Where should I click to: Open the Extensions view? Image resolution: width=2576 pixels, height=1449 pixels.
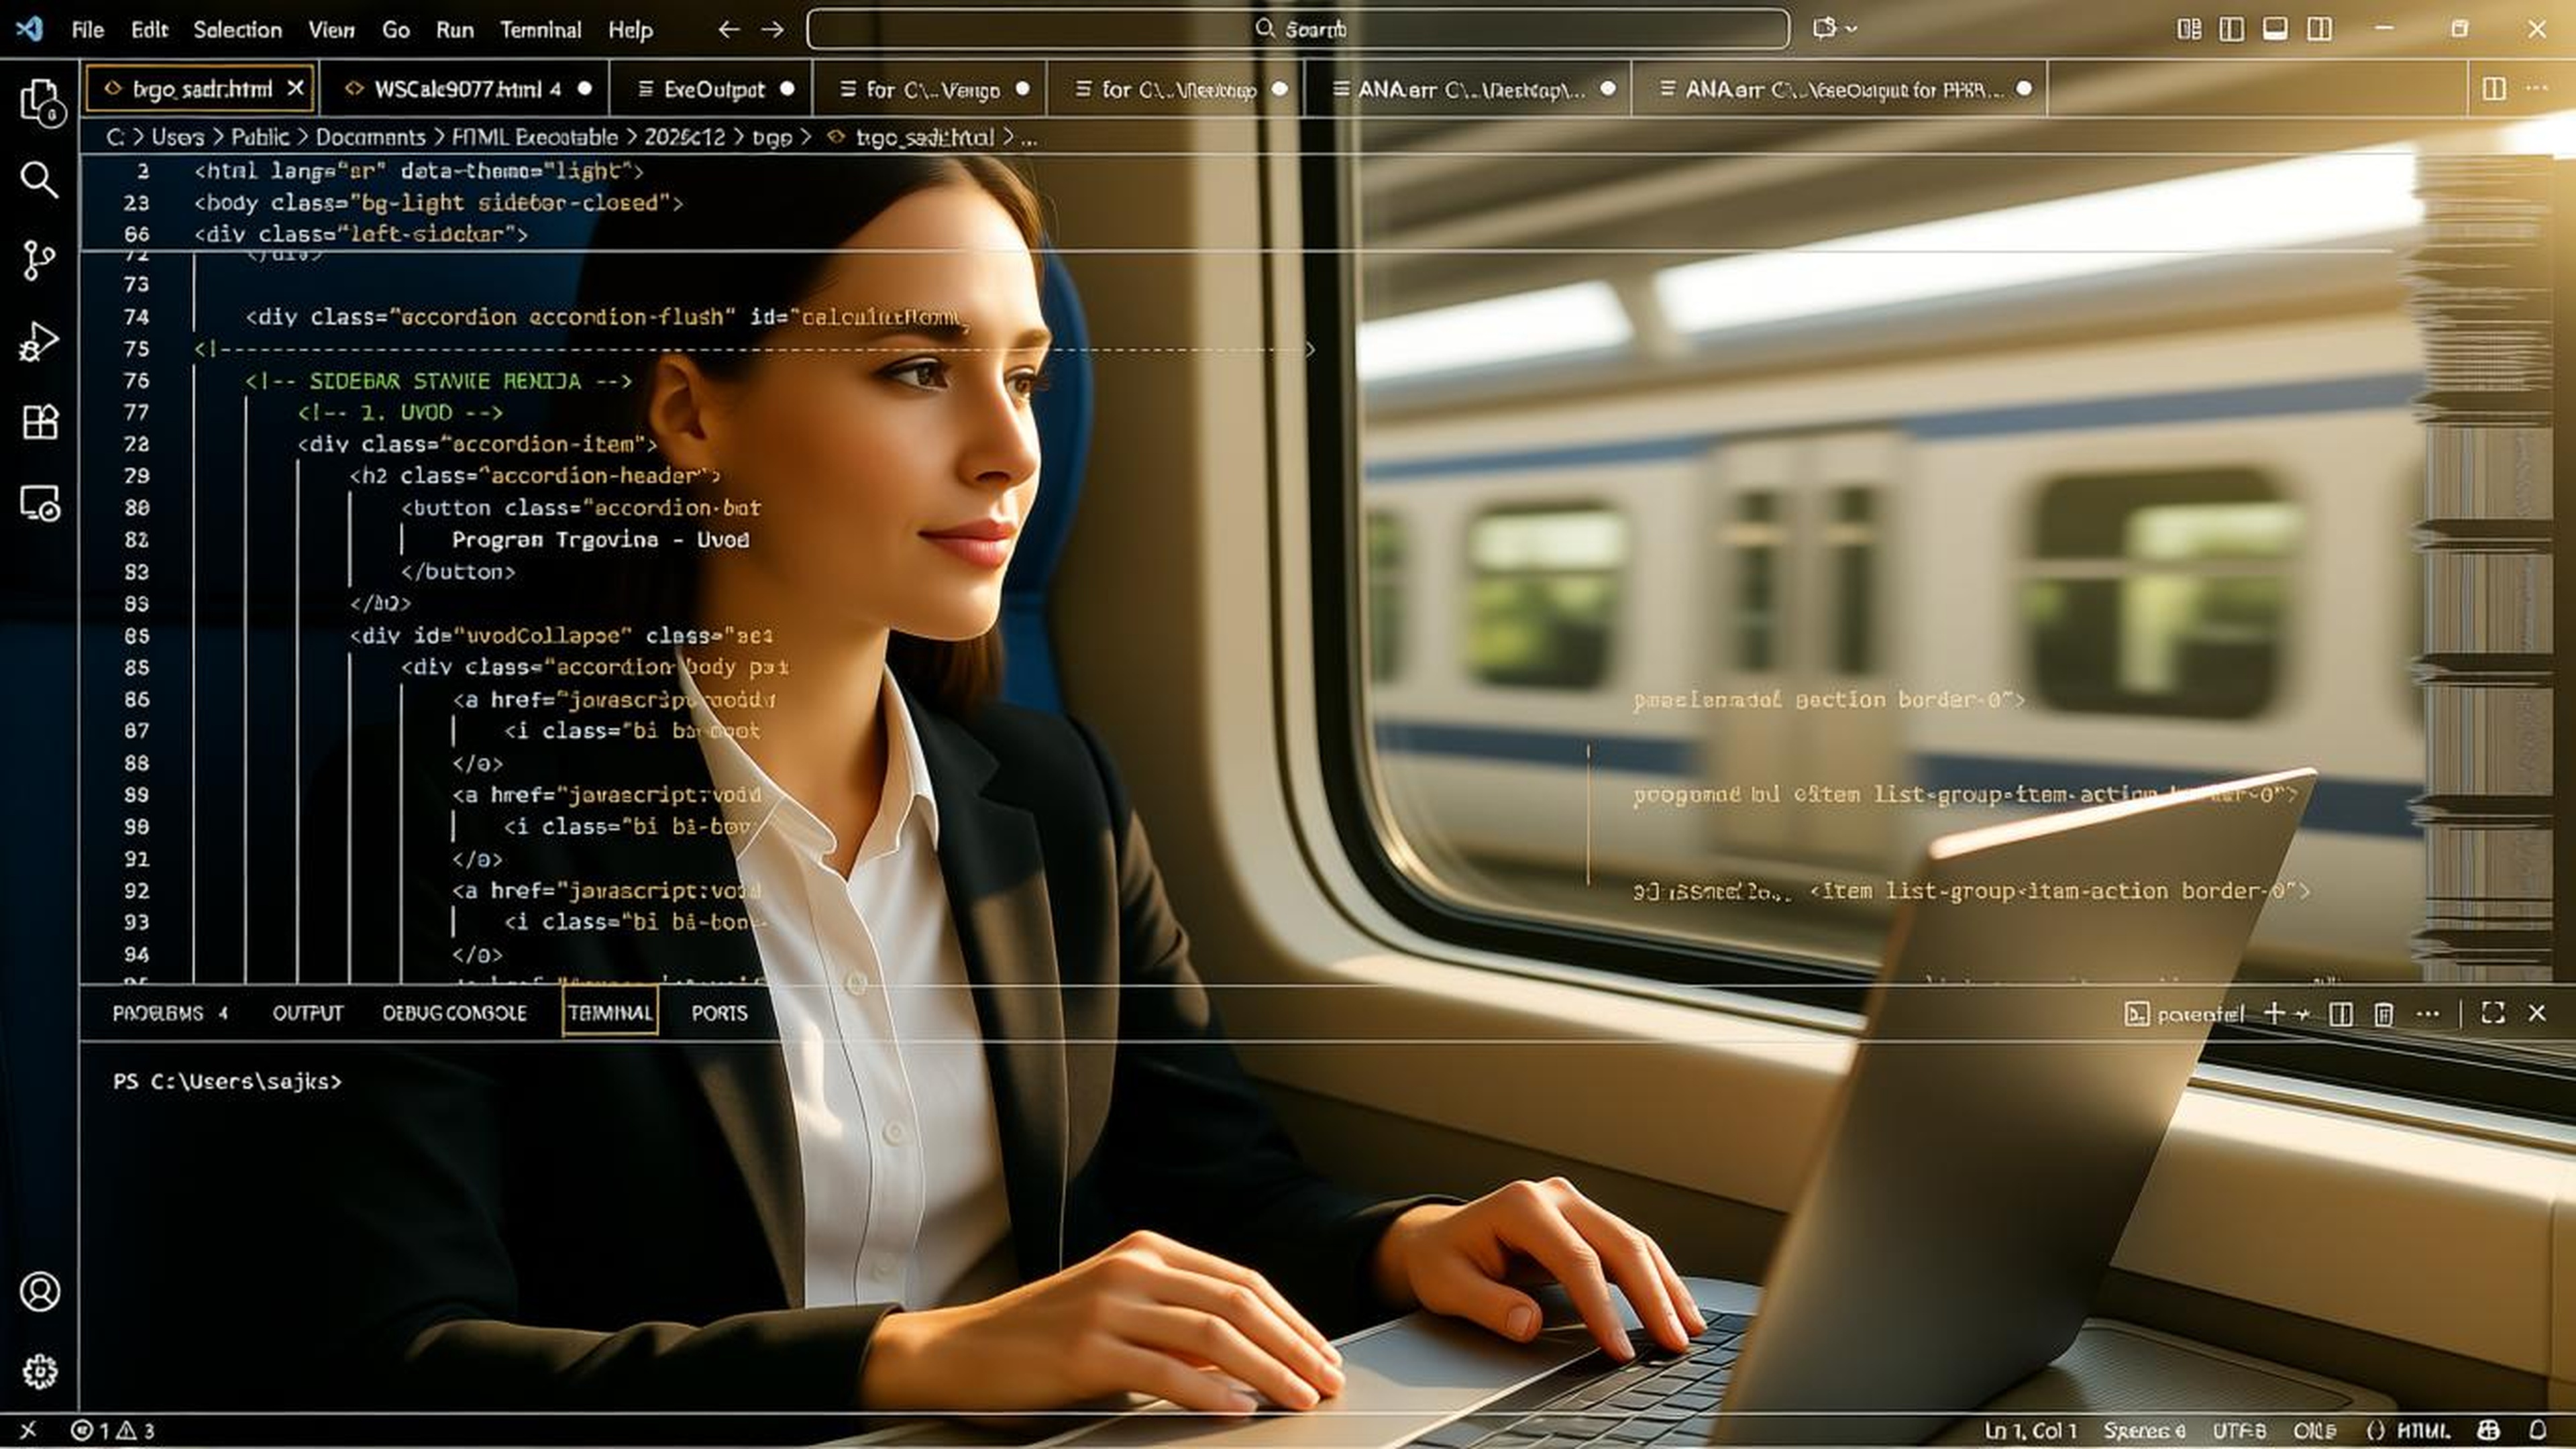[39, 422]
